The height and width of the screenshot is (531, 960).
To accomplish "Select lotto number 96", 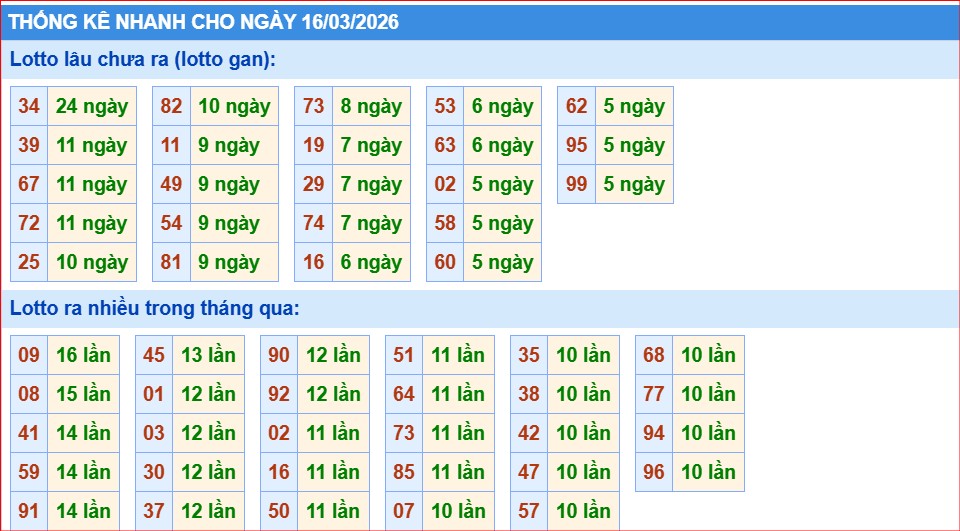I will click(654, 472).
